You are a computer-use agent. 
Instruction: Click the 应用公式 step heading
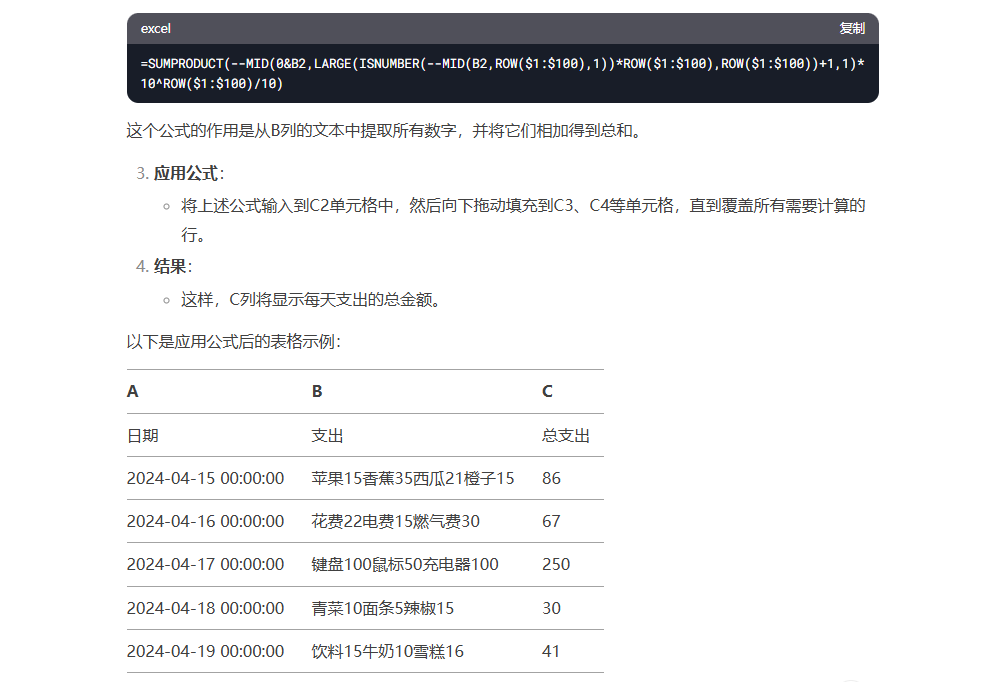[x=186, y=173]
